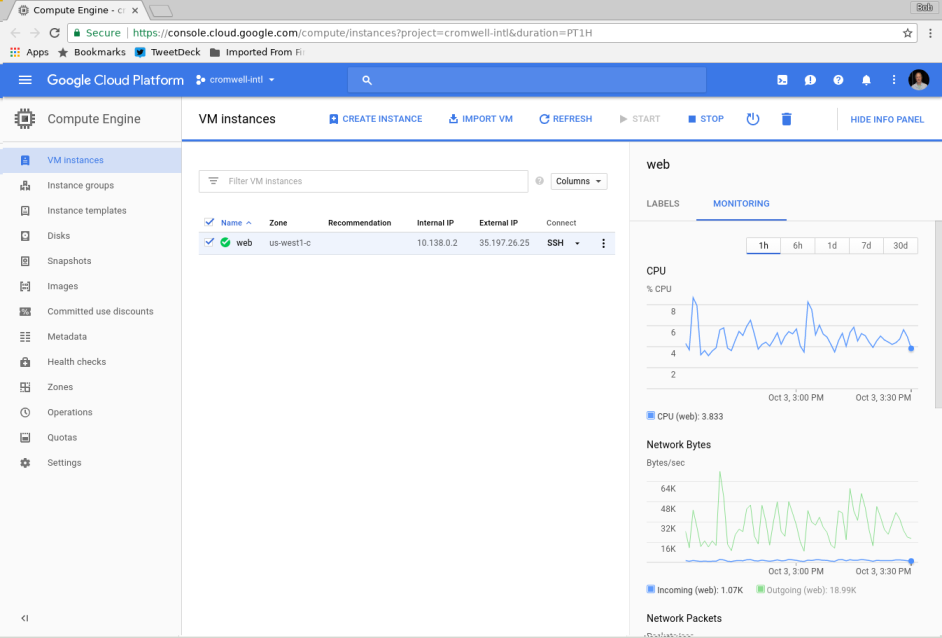
Task: Open the top bar more options menu
Action: [894, 80]
